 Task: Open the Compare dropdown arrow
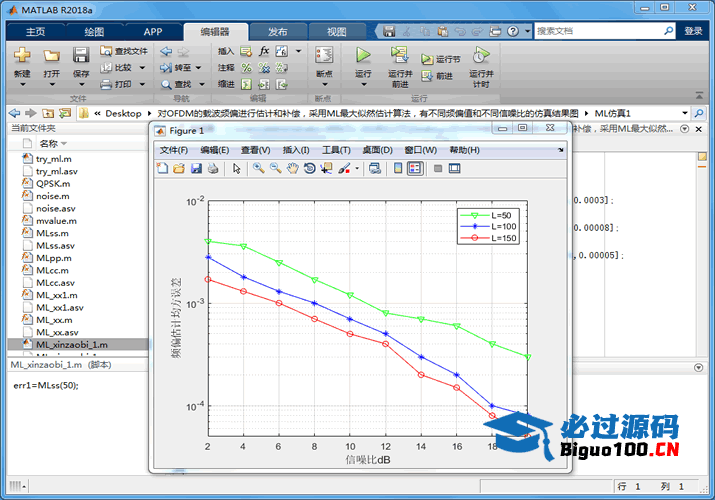142,68
